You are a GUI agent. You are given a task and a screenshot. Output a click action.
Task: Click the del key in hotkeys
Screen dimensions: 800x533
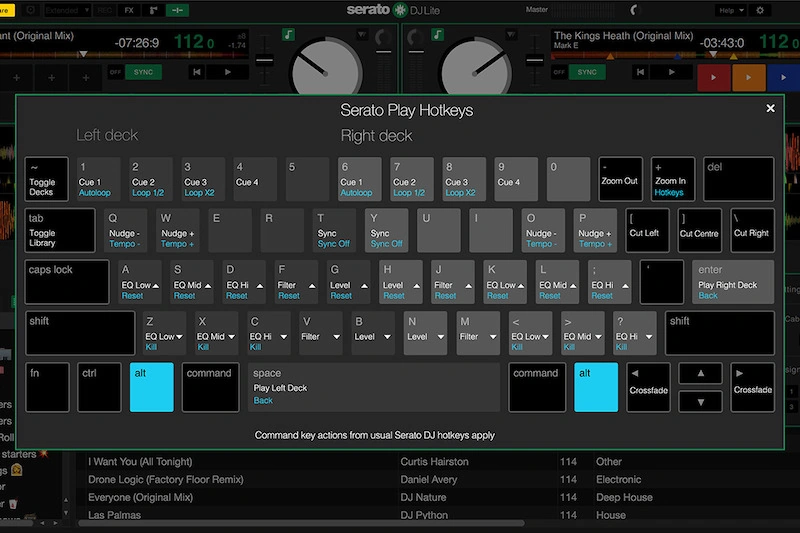point(738,179)
